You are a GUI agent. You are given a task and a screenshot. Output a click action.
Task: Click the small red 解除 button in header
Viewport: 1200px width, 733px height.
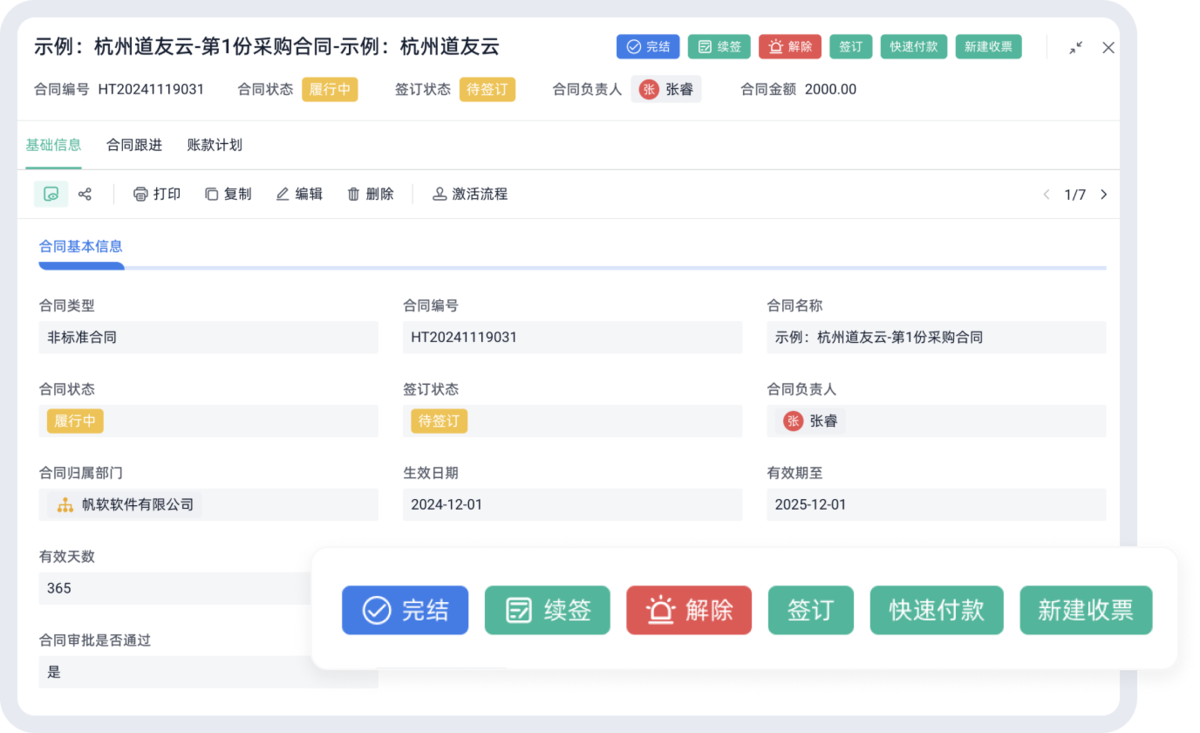tap(790, 47)
